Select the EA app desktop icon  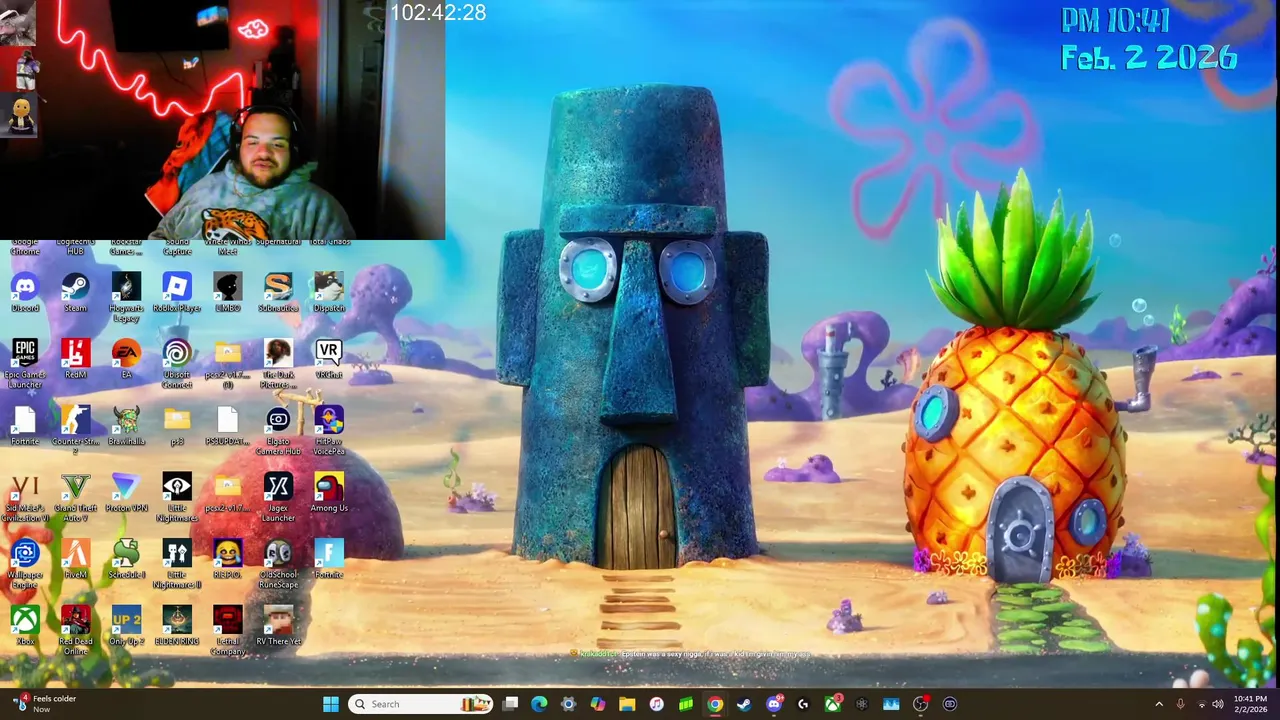126,360
